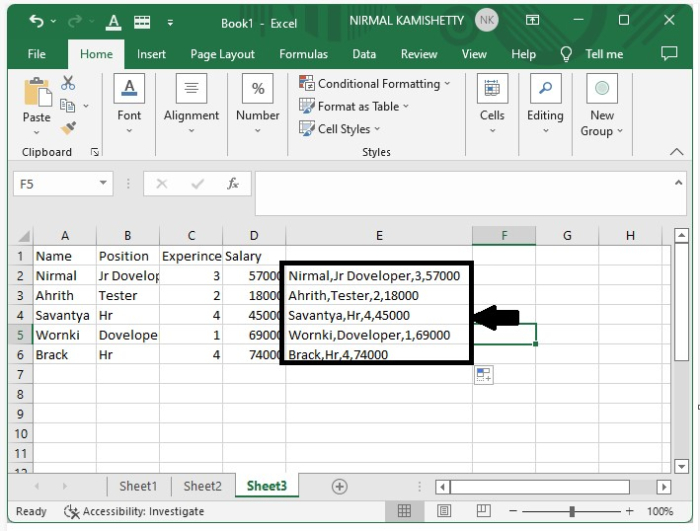The width and height of the screenshot is (700, 531).
Task: Open the Name Box dropdown arrow
Action: (104, 184)
